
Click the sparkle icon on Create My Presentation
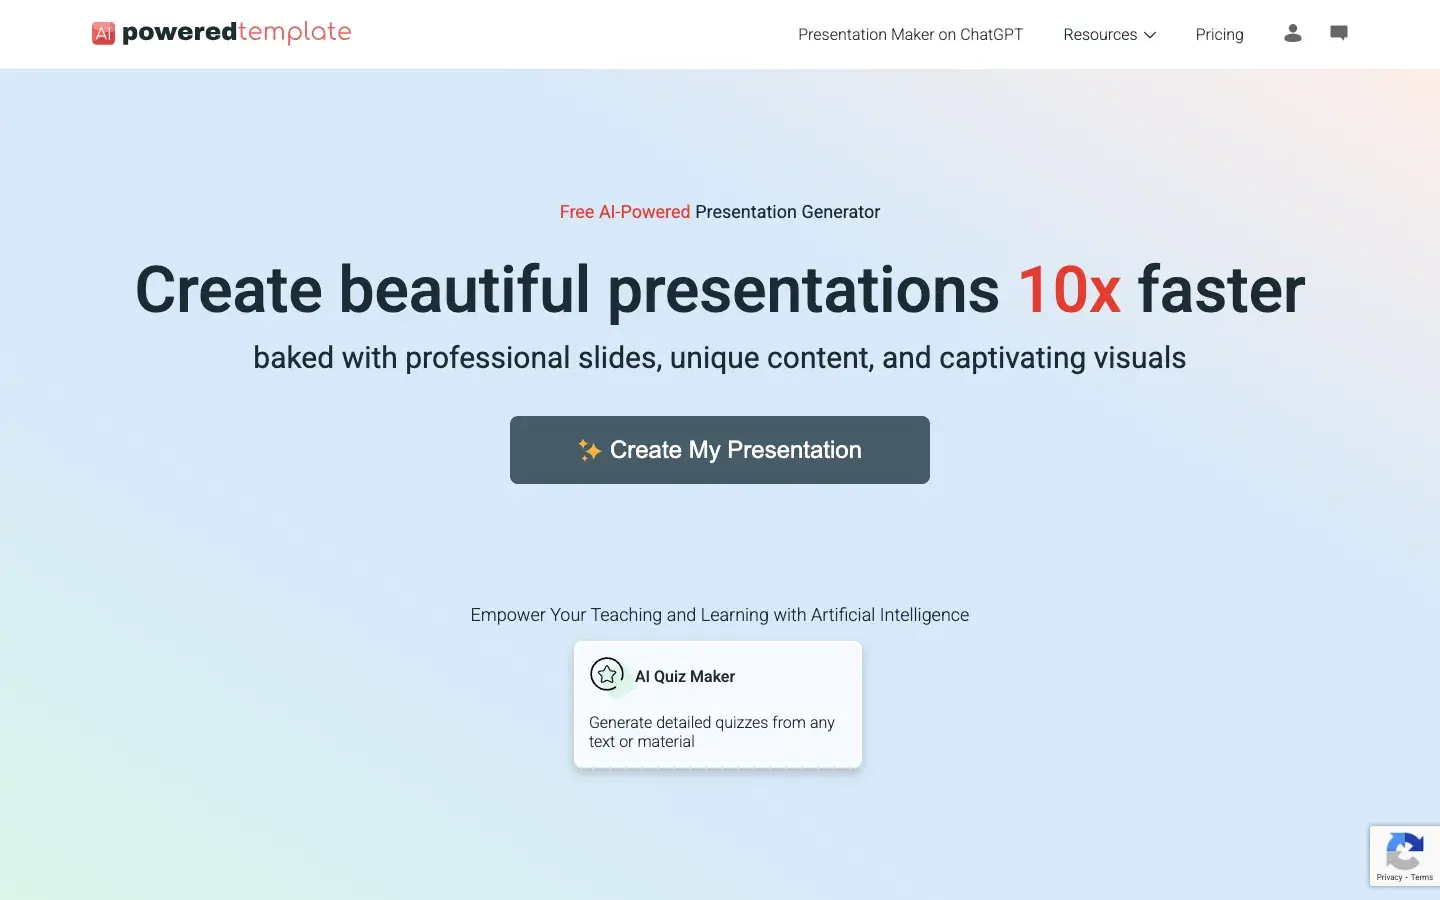pyautogui.click(x=590, y=450)
